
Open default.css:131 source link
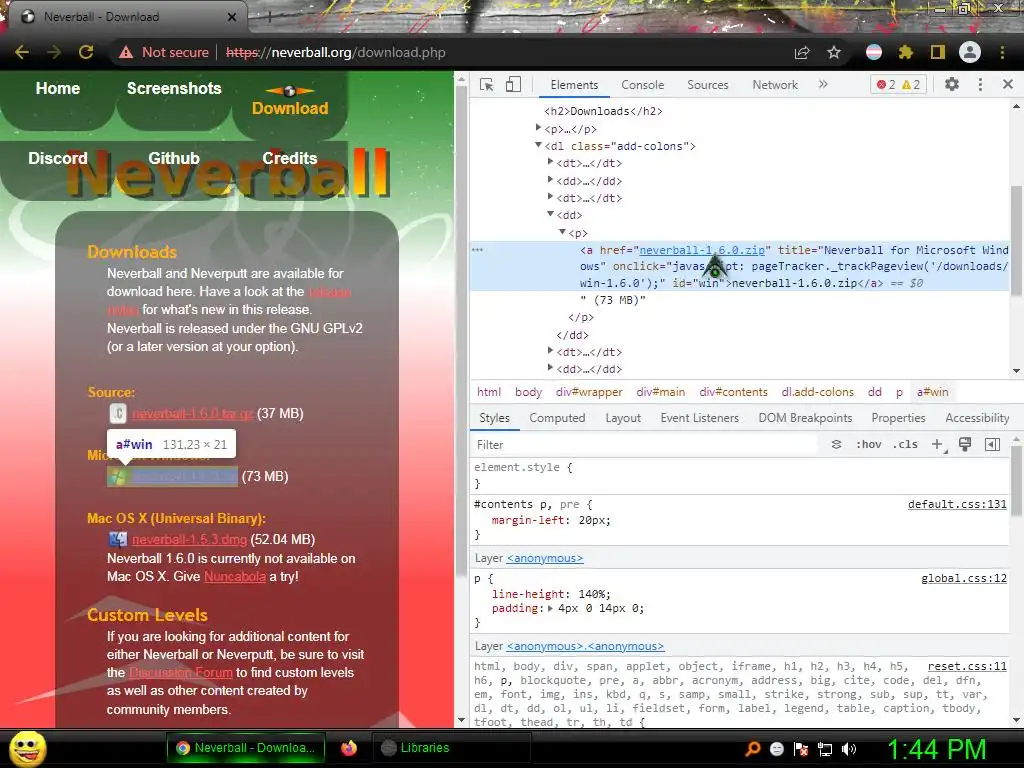[957, 504]
